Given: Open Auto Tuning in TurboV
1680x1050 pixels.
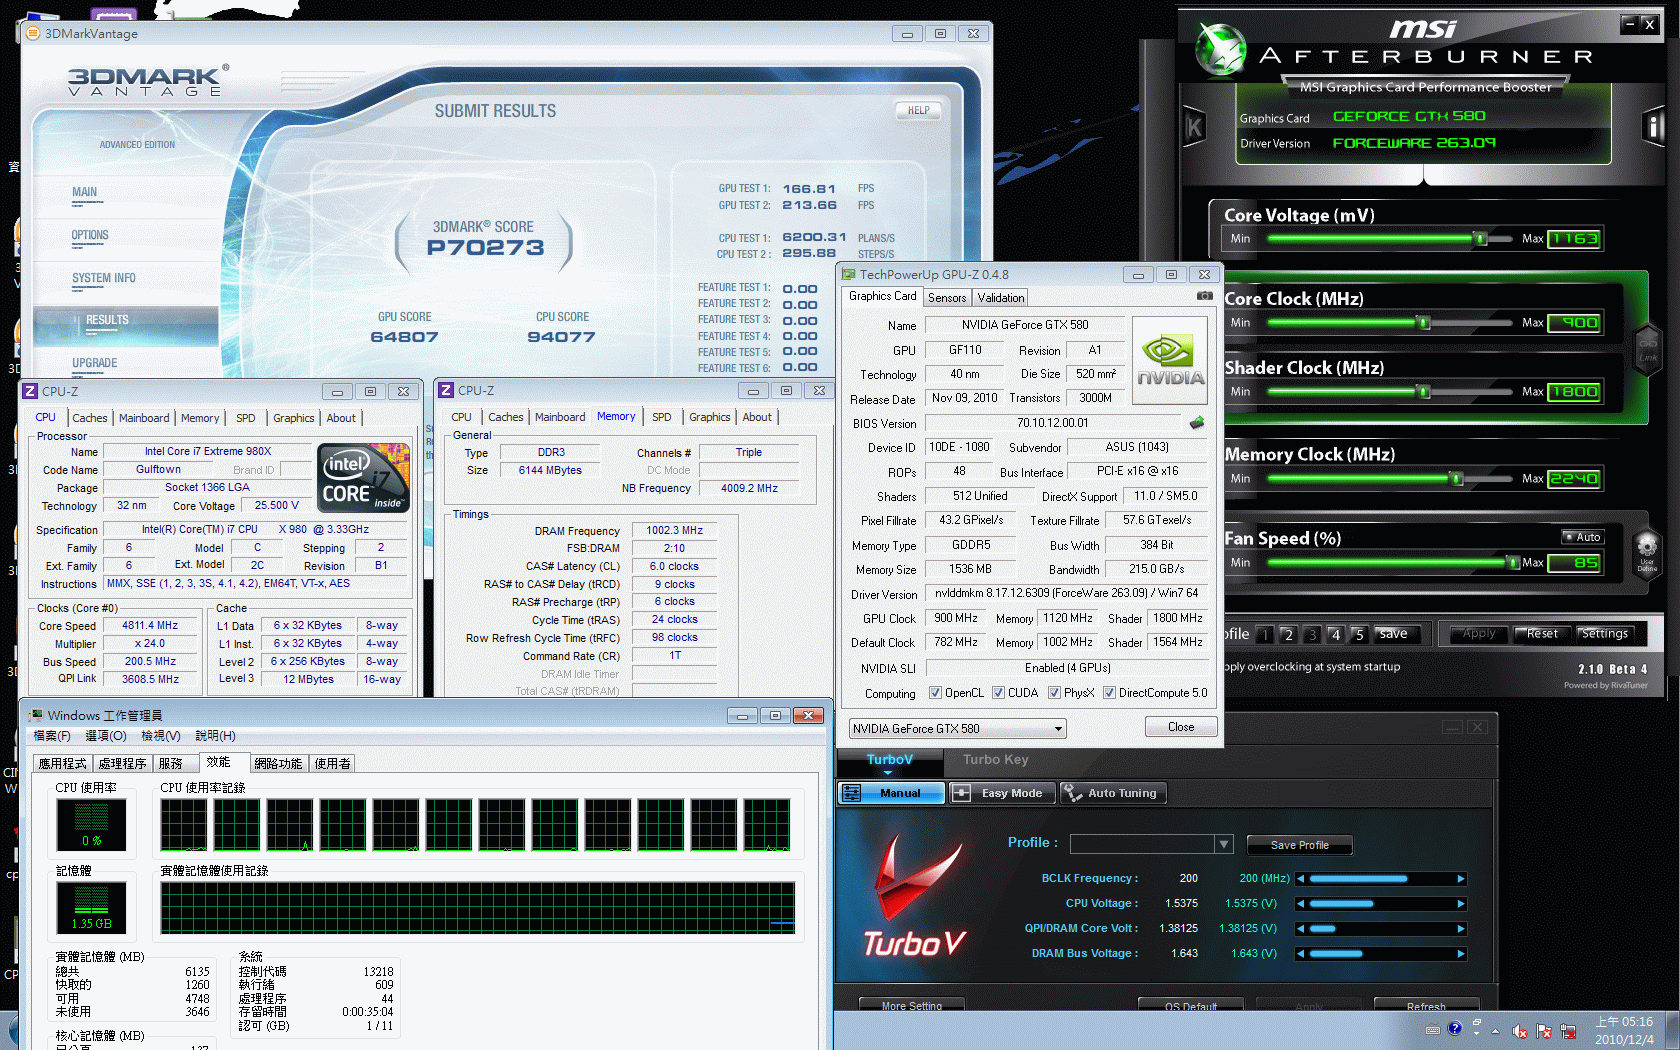Looking at the screenshot, I should click(1112, 793).
